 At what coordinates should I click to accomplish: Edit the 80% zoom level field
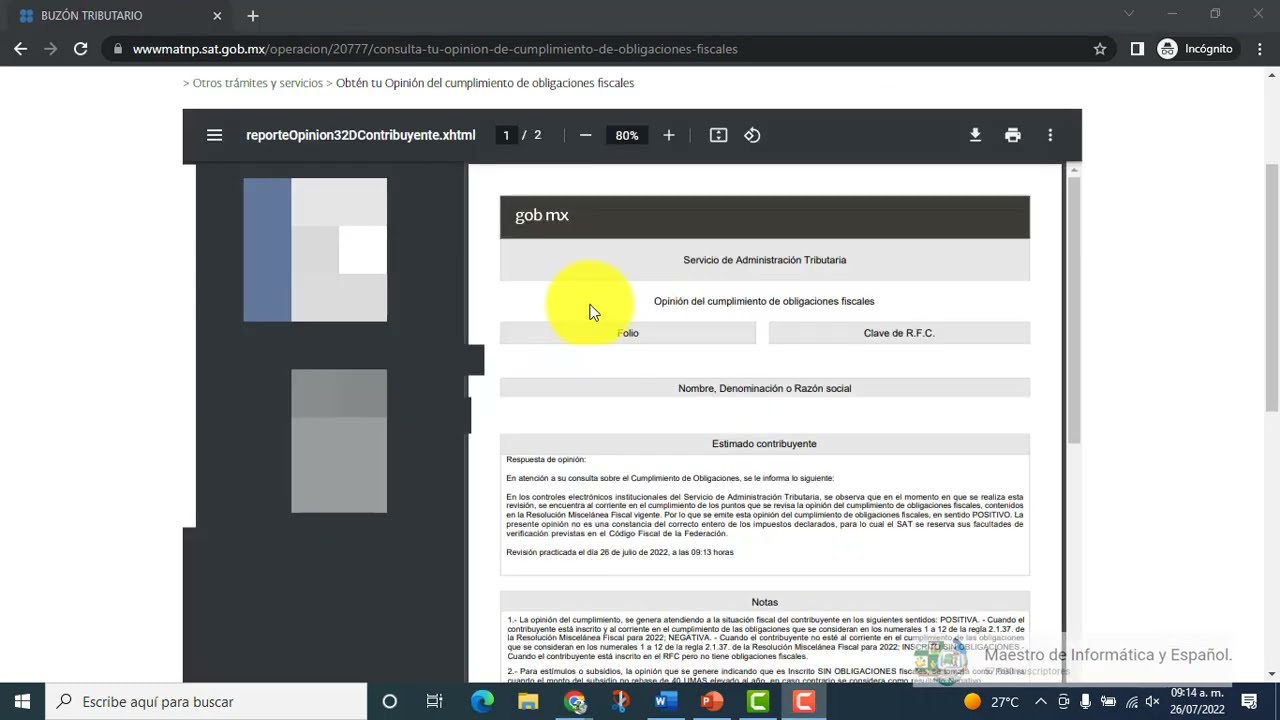pos(627,135)
